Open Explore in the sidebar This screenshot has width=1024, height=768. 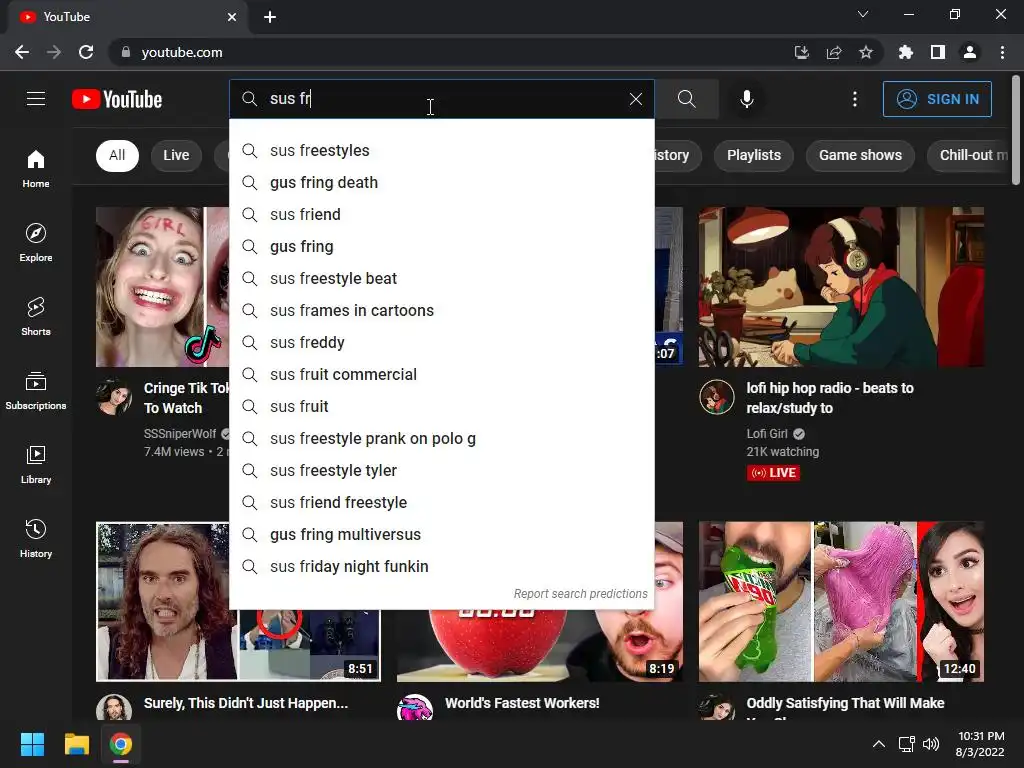click(x=36, y=242)
